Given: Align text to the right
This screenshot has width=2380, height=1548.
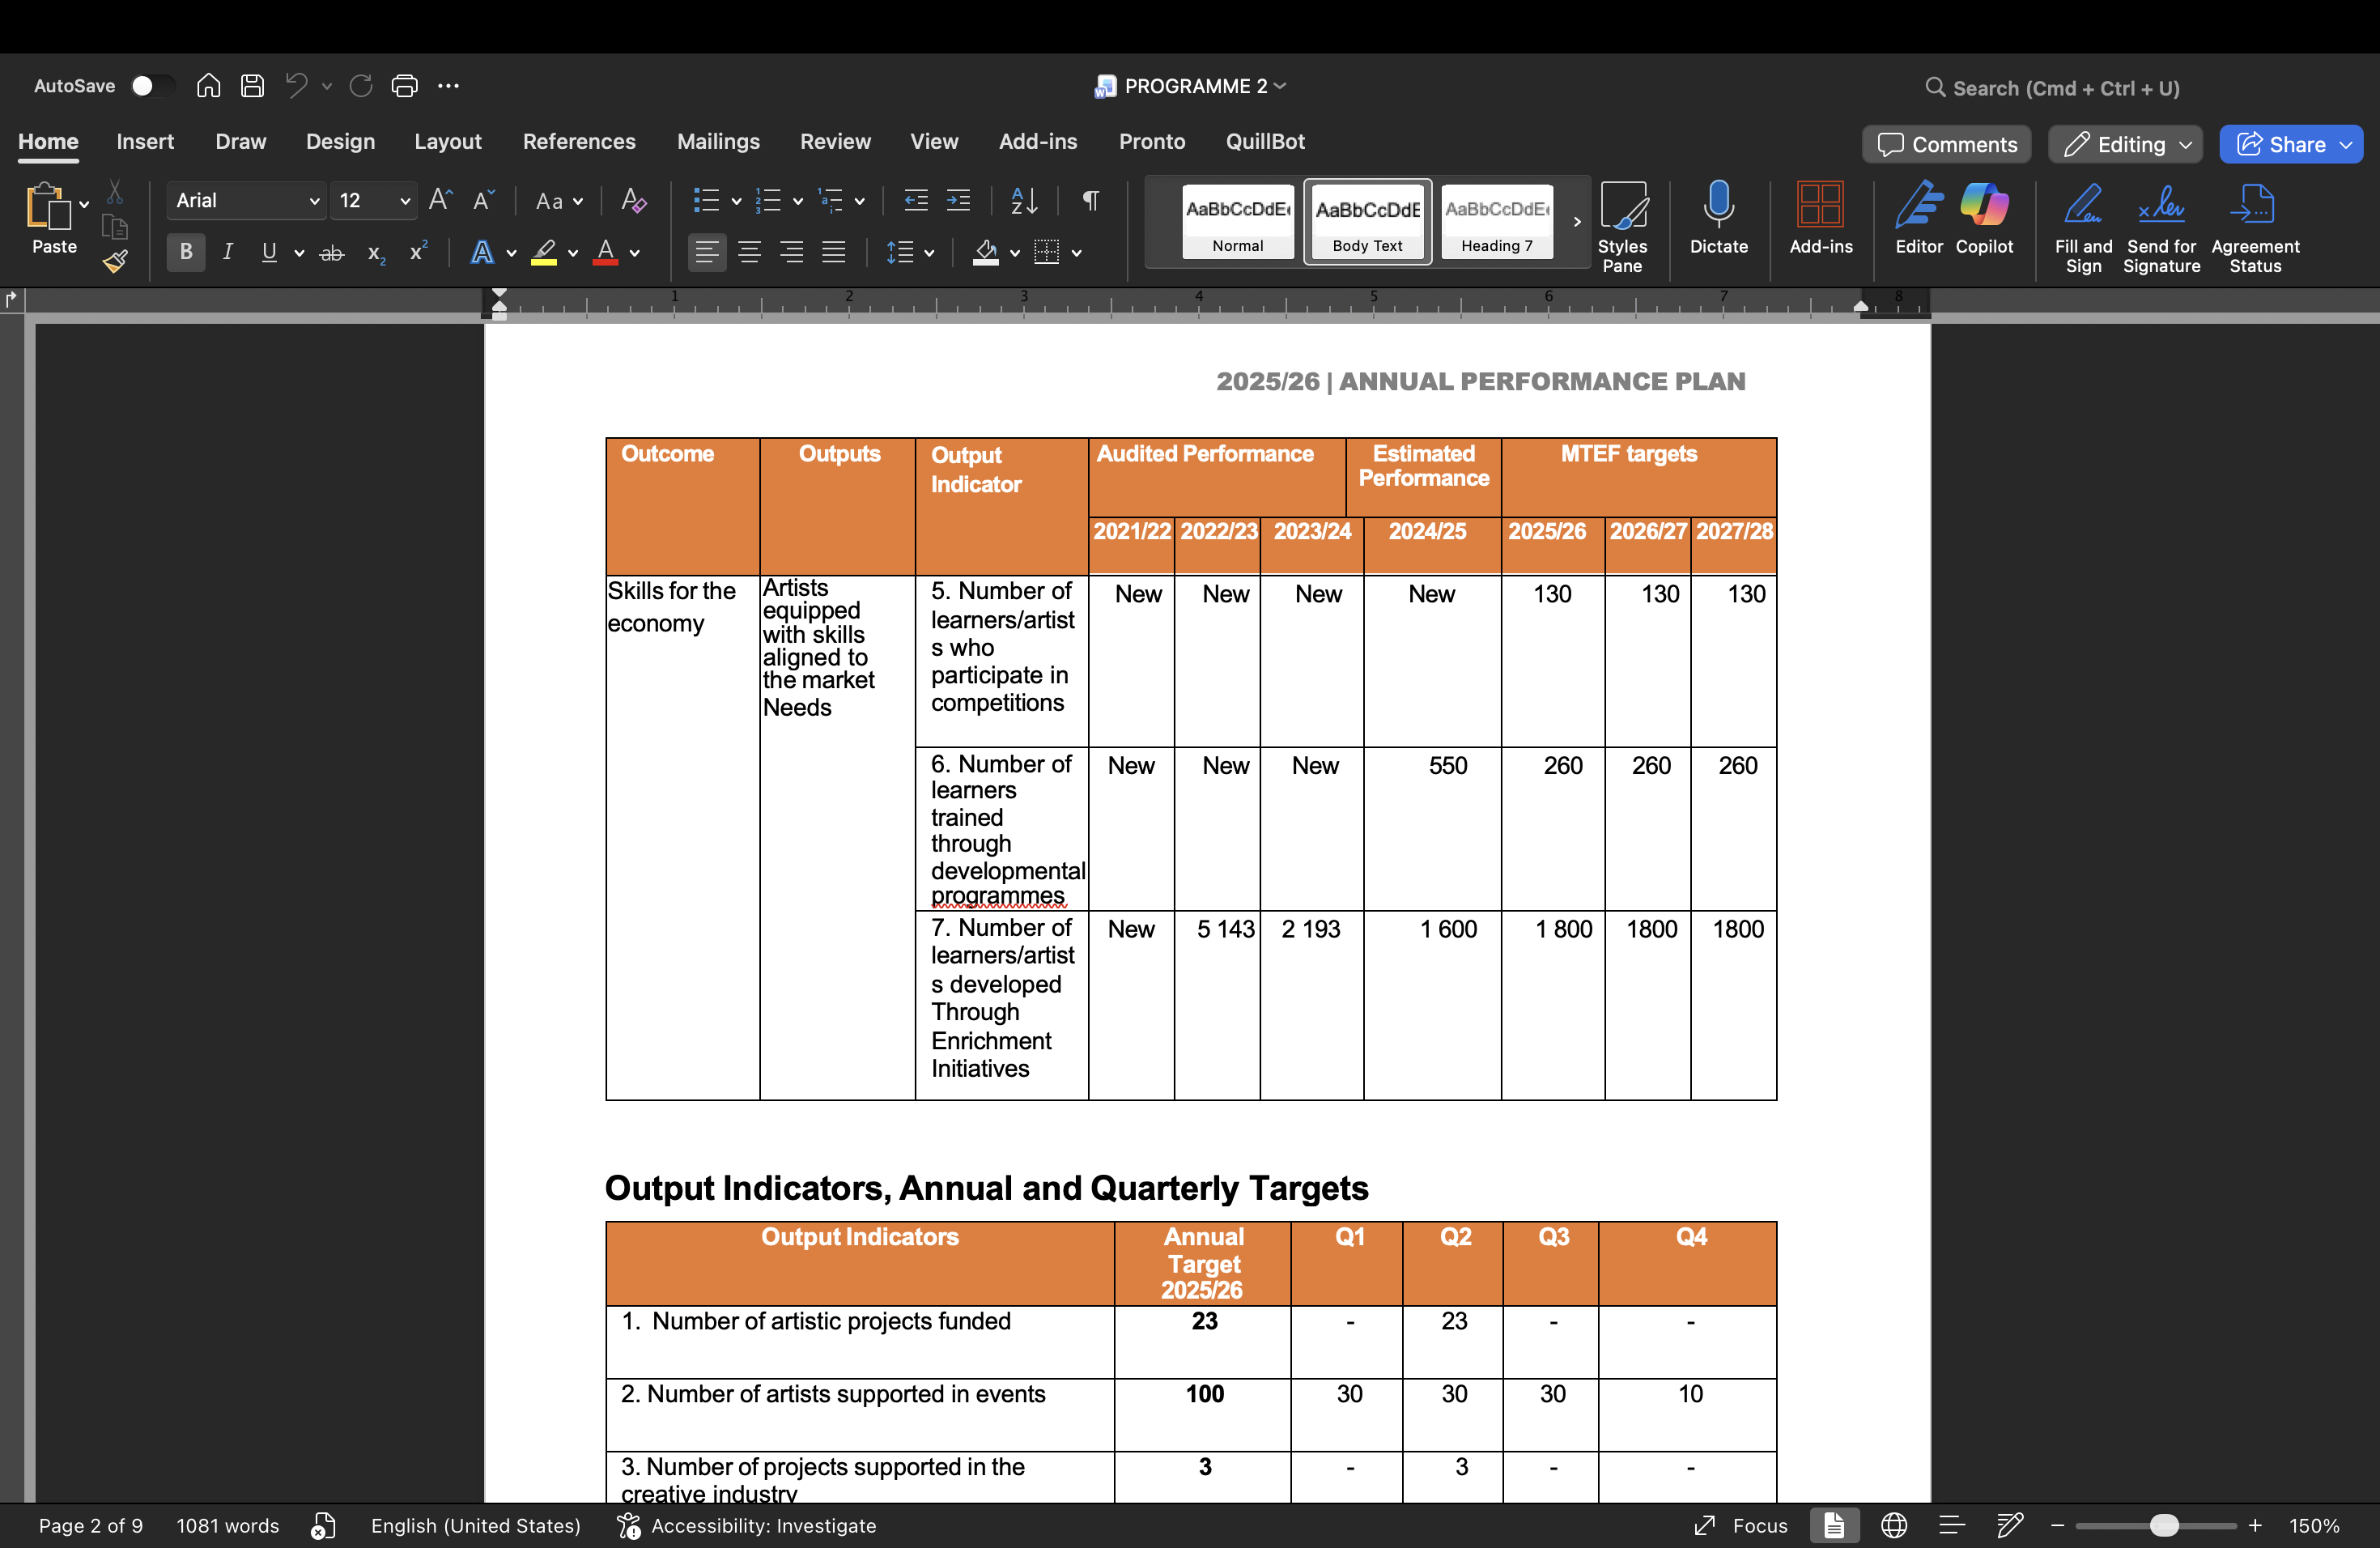Looking at the screenshot, I should pyautogui.click(x=791, y=252).
